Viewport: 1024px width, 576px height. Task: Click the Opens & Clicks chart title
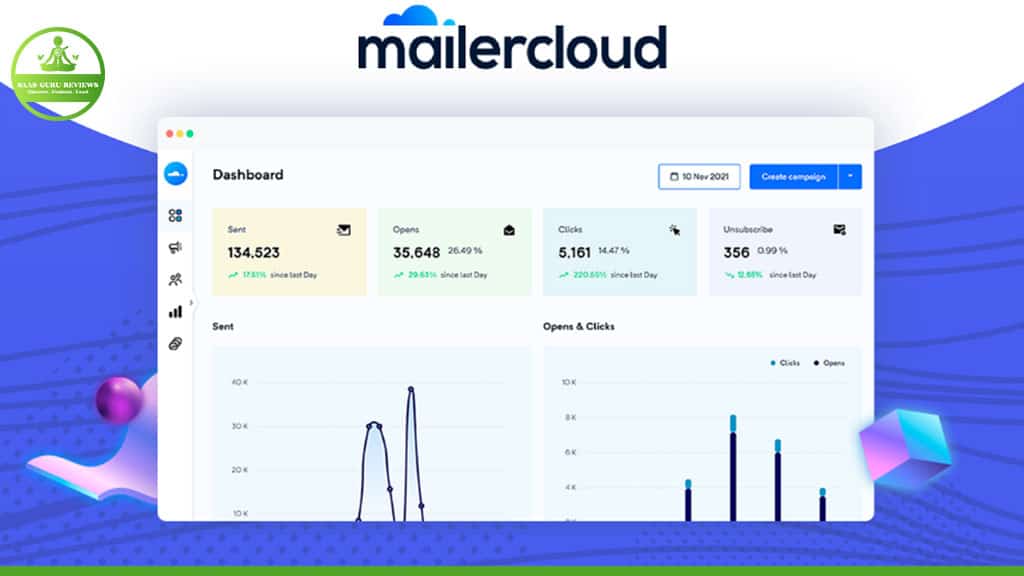coord(579,327)
